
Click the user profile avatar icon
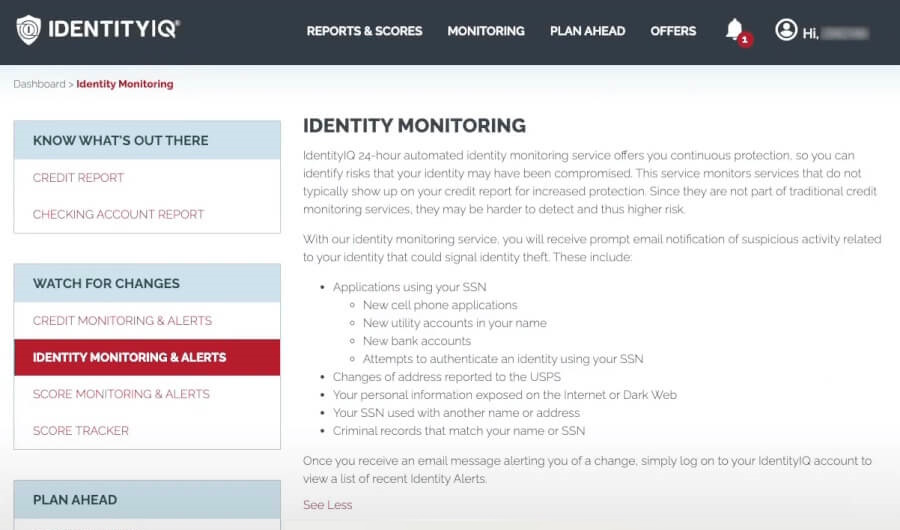coord(786,30)
